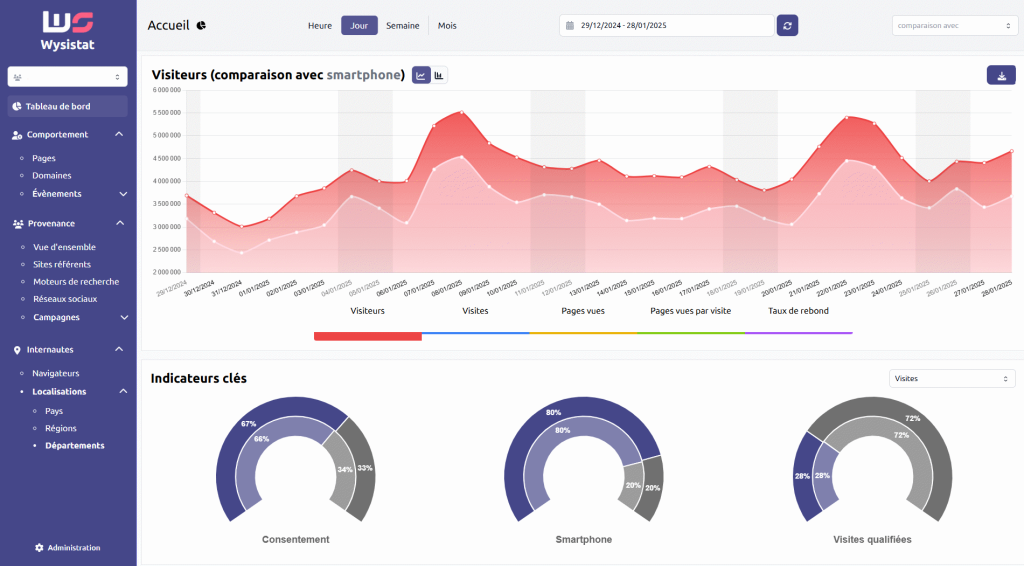Set time granularity to Mois
1024x566 pixels.
tap(447, 26)
